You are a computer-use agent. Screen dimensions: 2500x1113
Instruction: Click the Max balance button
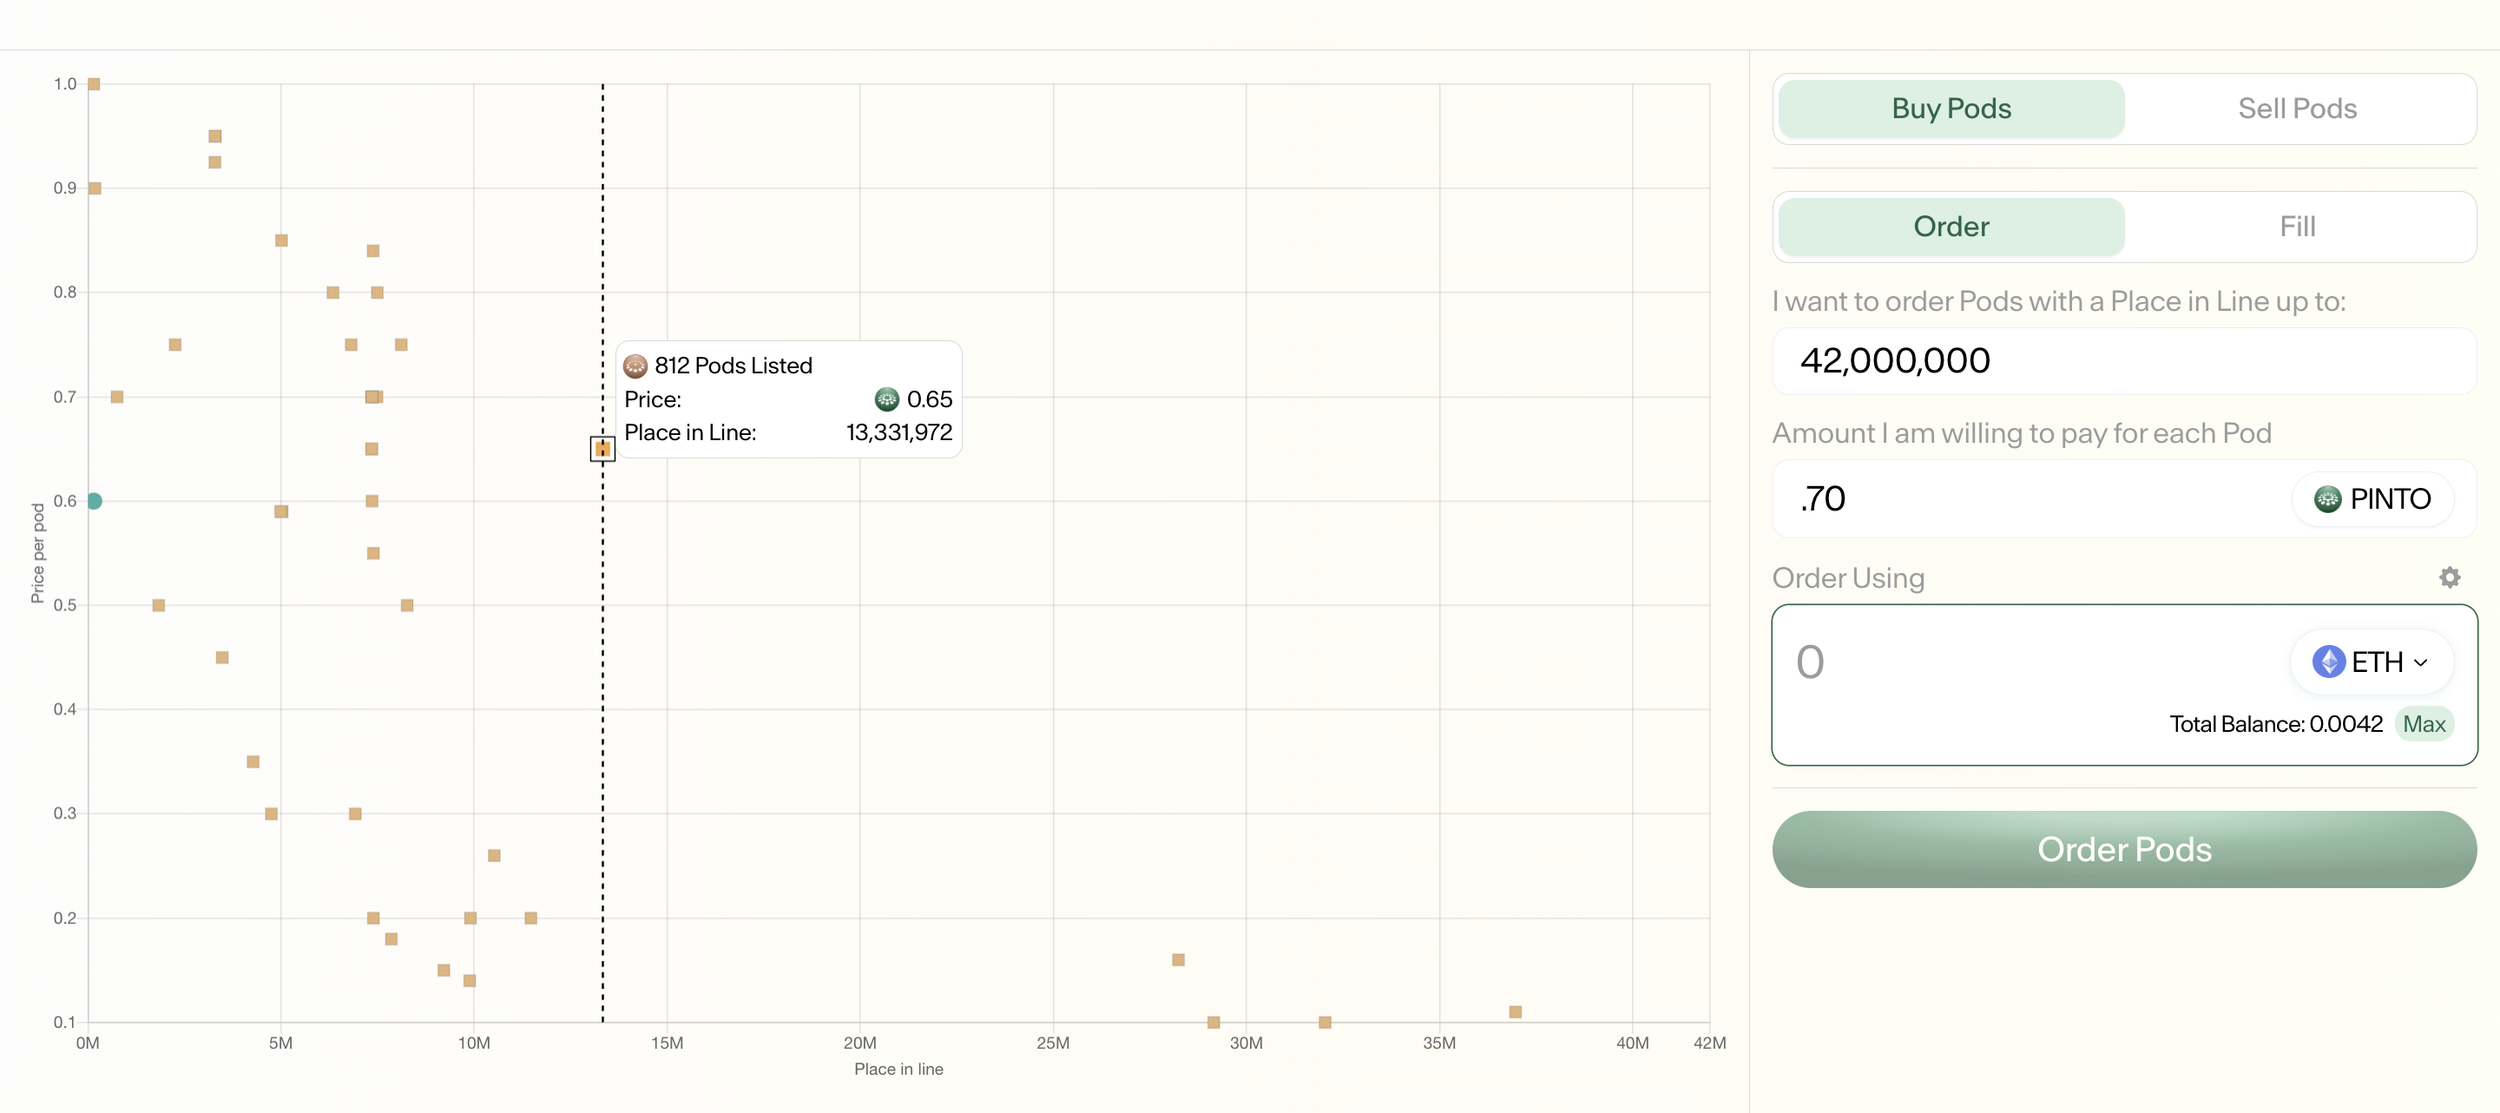pos(2423,724)
